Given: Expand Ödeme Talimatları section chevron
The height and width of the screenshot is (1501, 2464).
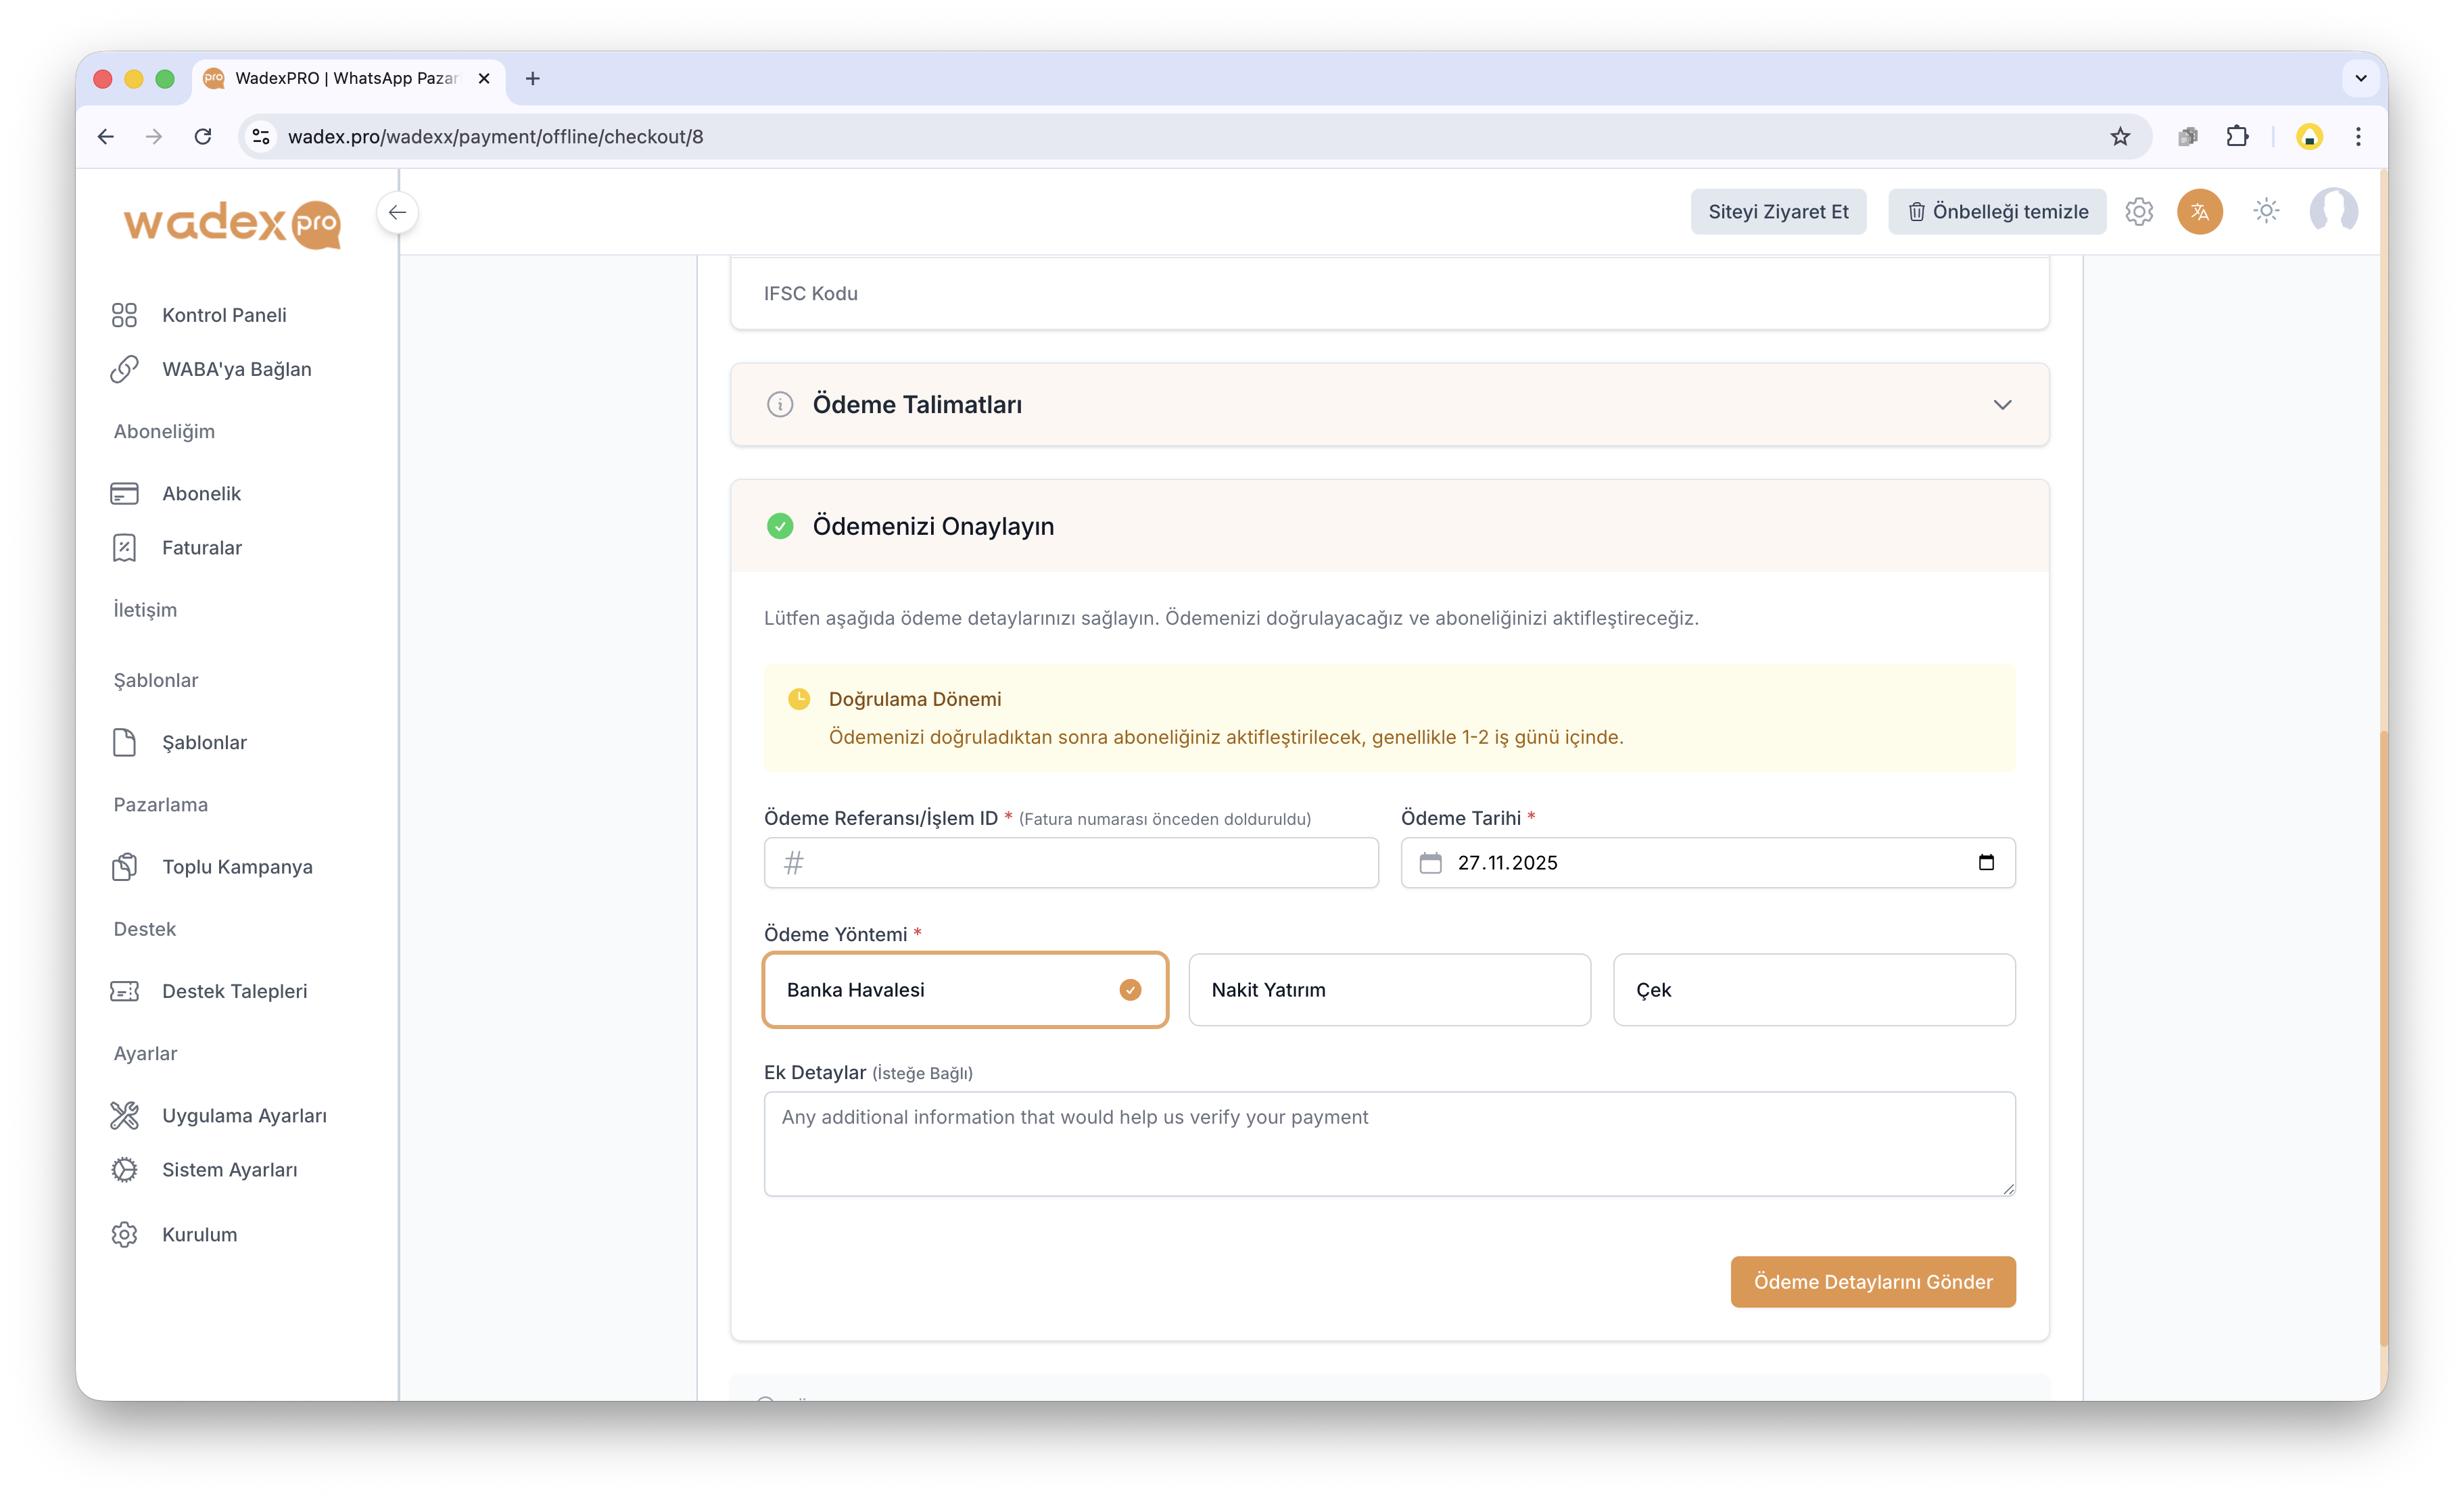Looking at the screenshot, I should [x=2002, y=405].
